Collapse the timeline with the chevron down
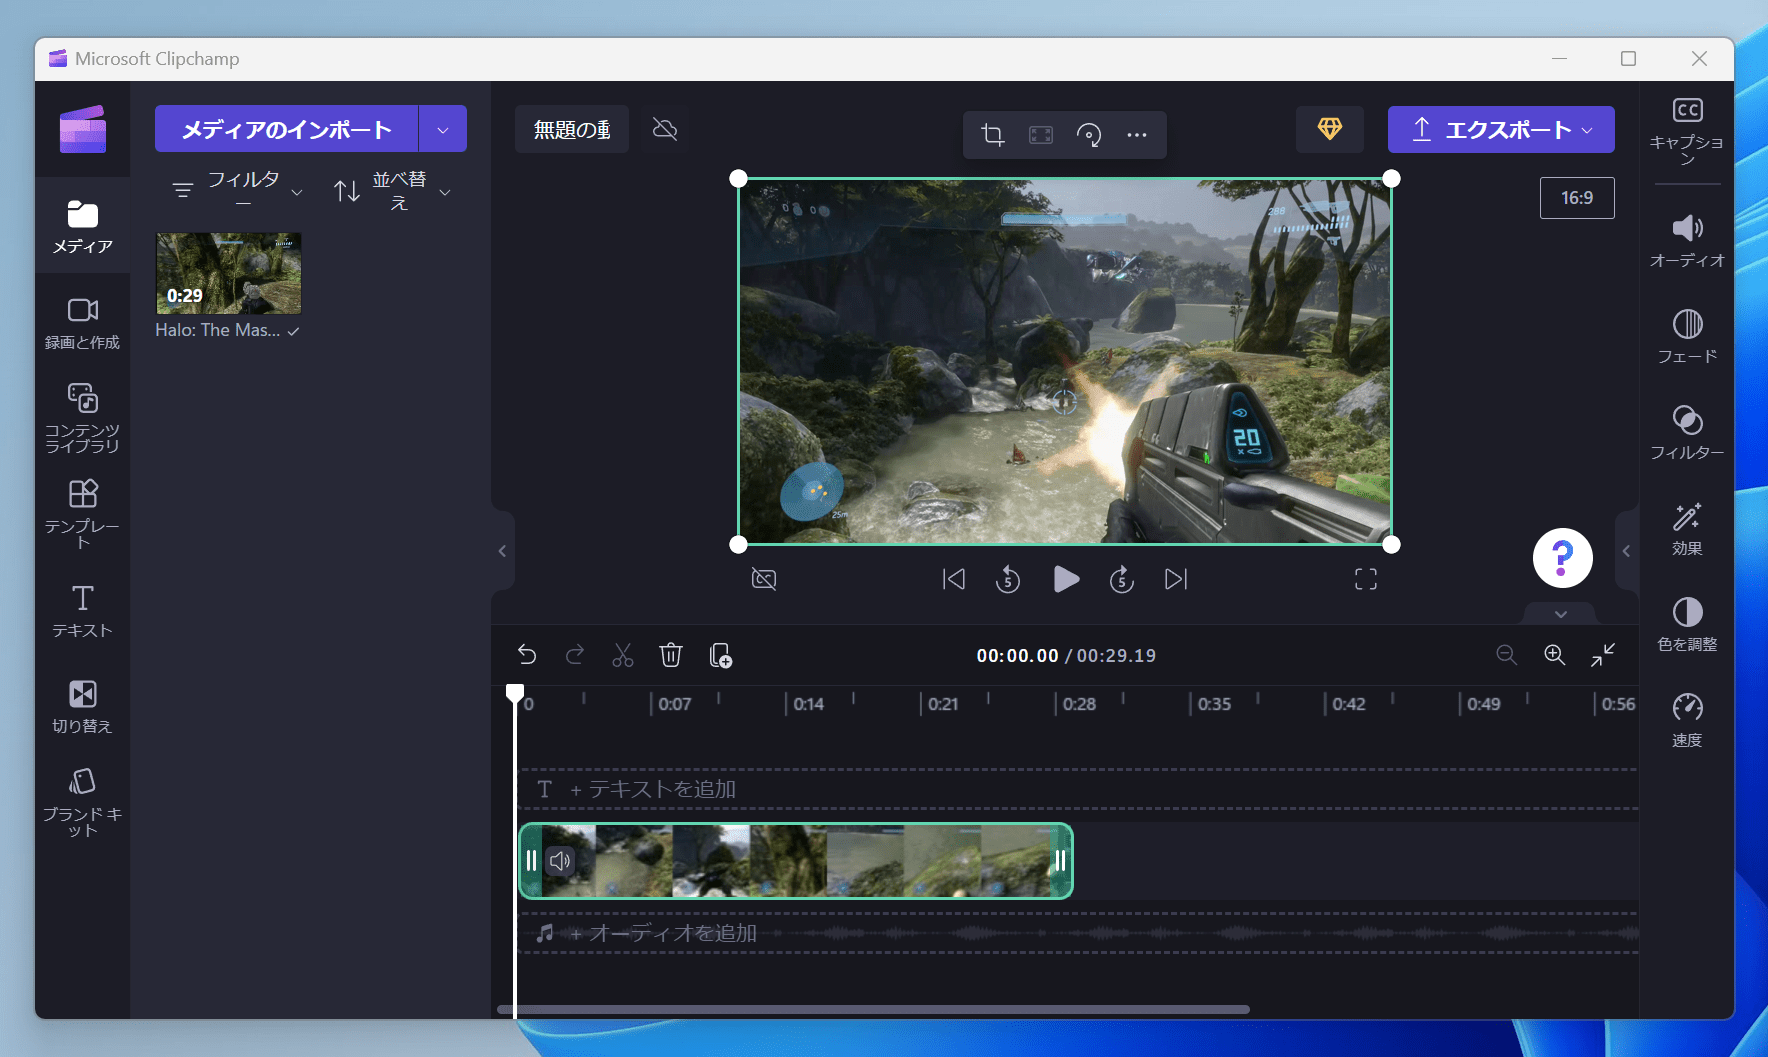 click(1561, 614)
